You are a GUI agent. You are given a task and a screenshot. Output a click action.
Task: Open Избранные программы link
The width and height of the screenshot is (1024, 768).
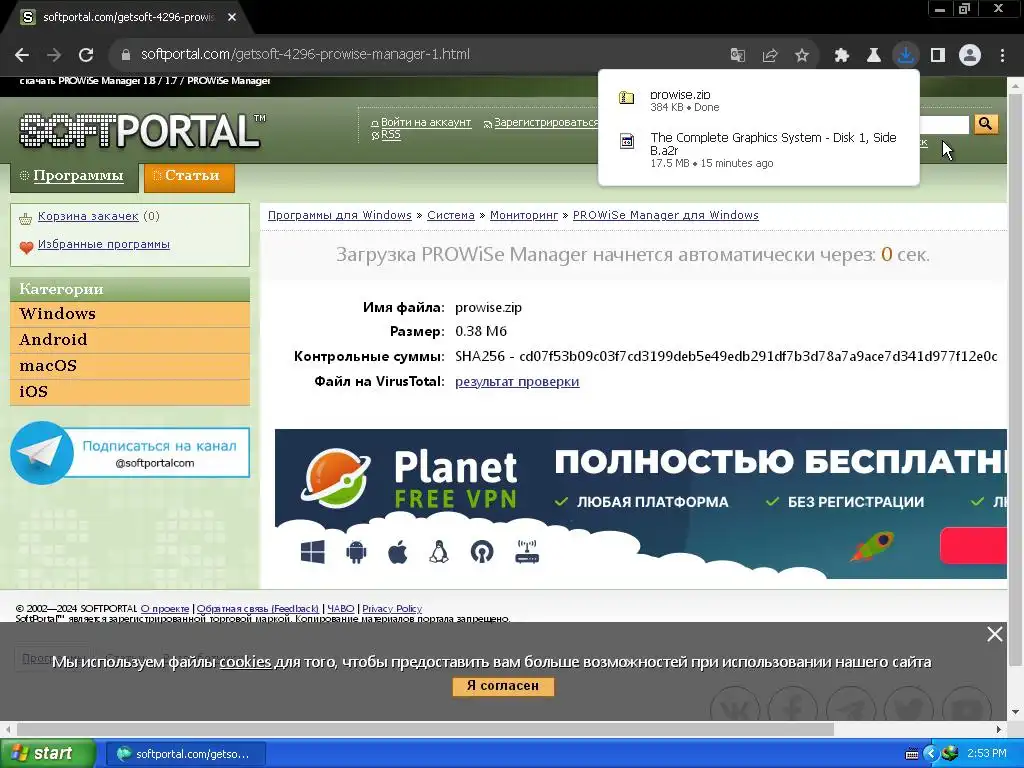tap(104, 244)
